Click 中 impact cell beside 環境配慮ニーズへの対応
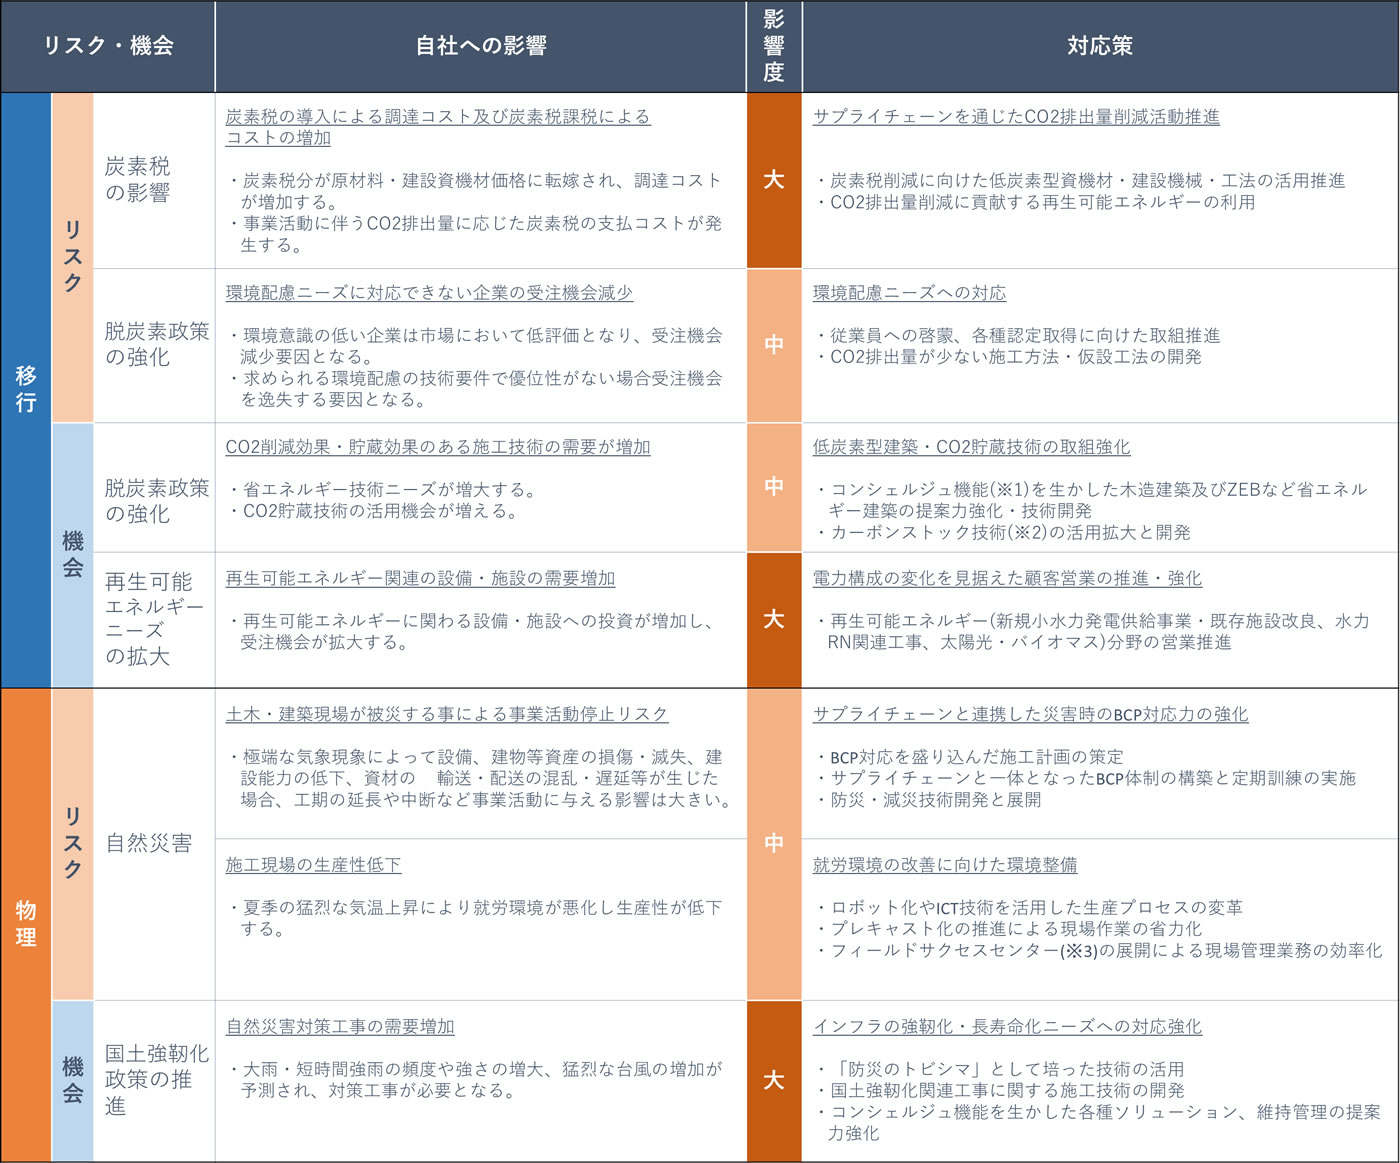Viewport: 1400px width, 1163px height. pyautogui.click(x=774, y=345)
